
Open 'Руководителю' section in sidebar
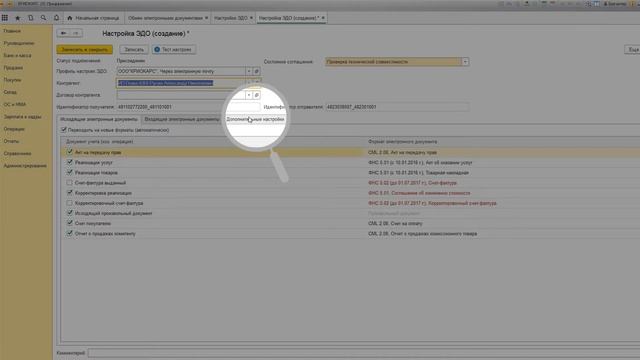point(19,43)
